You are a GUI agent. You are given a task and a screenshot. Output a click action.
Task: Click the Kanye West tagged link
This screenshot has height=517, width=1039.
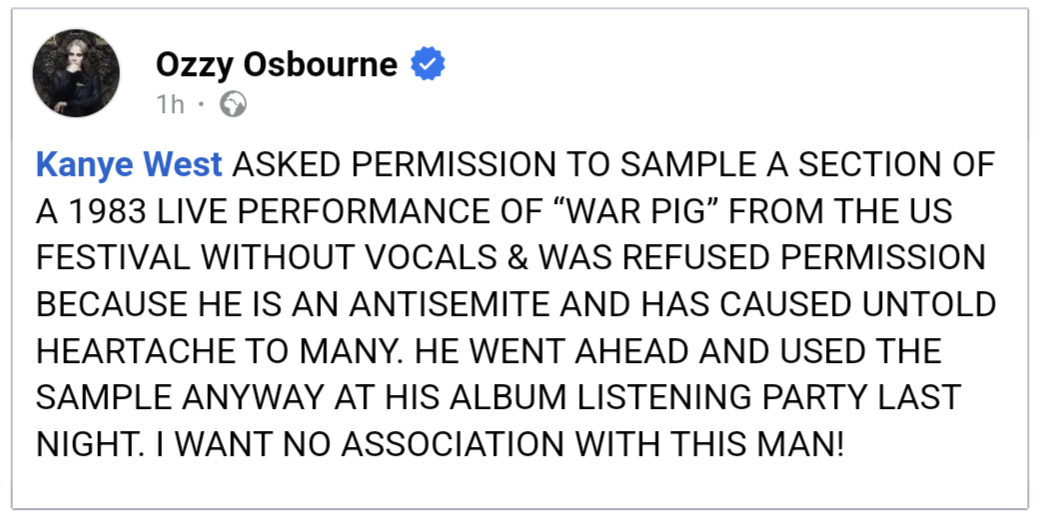pyautogui.click(x=128, y=167)
